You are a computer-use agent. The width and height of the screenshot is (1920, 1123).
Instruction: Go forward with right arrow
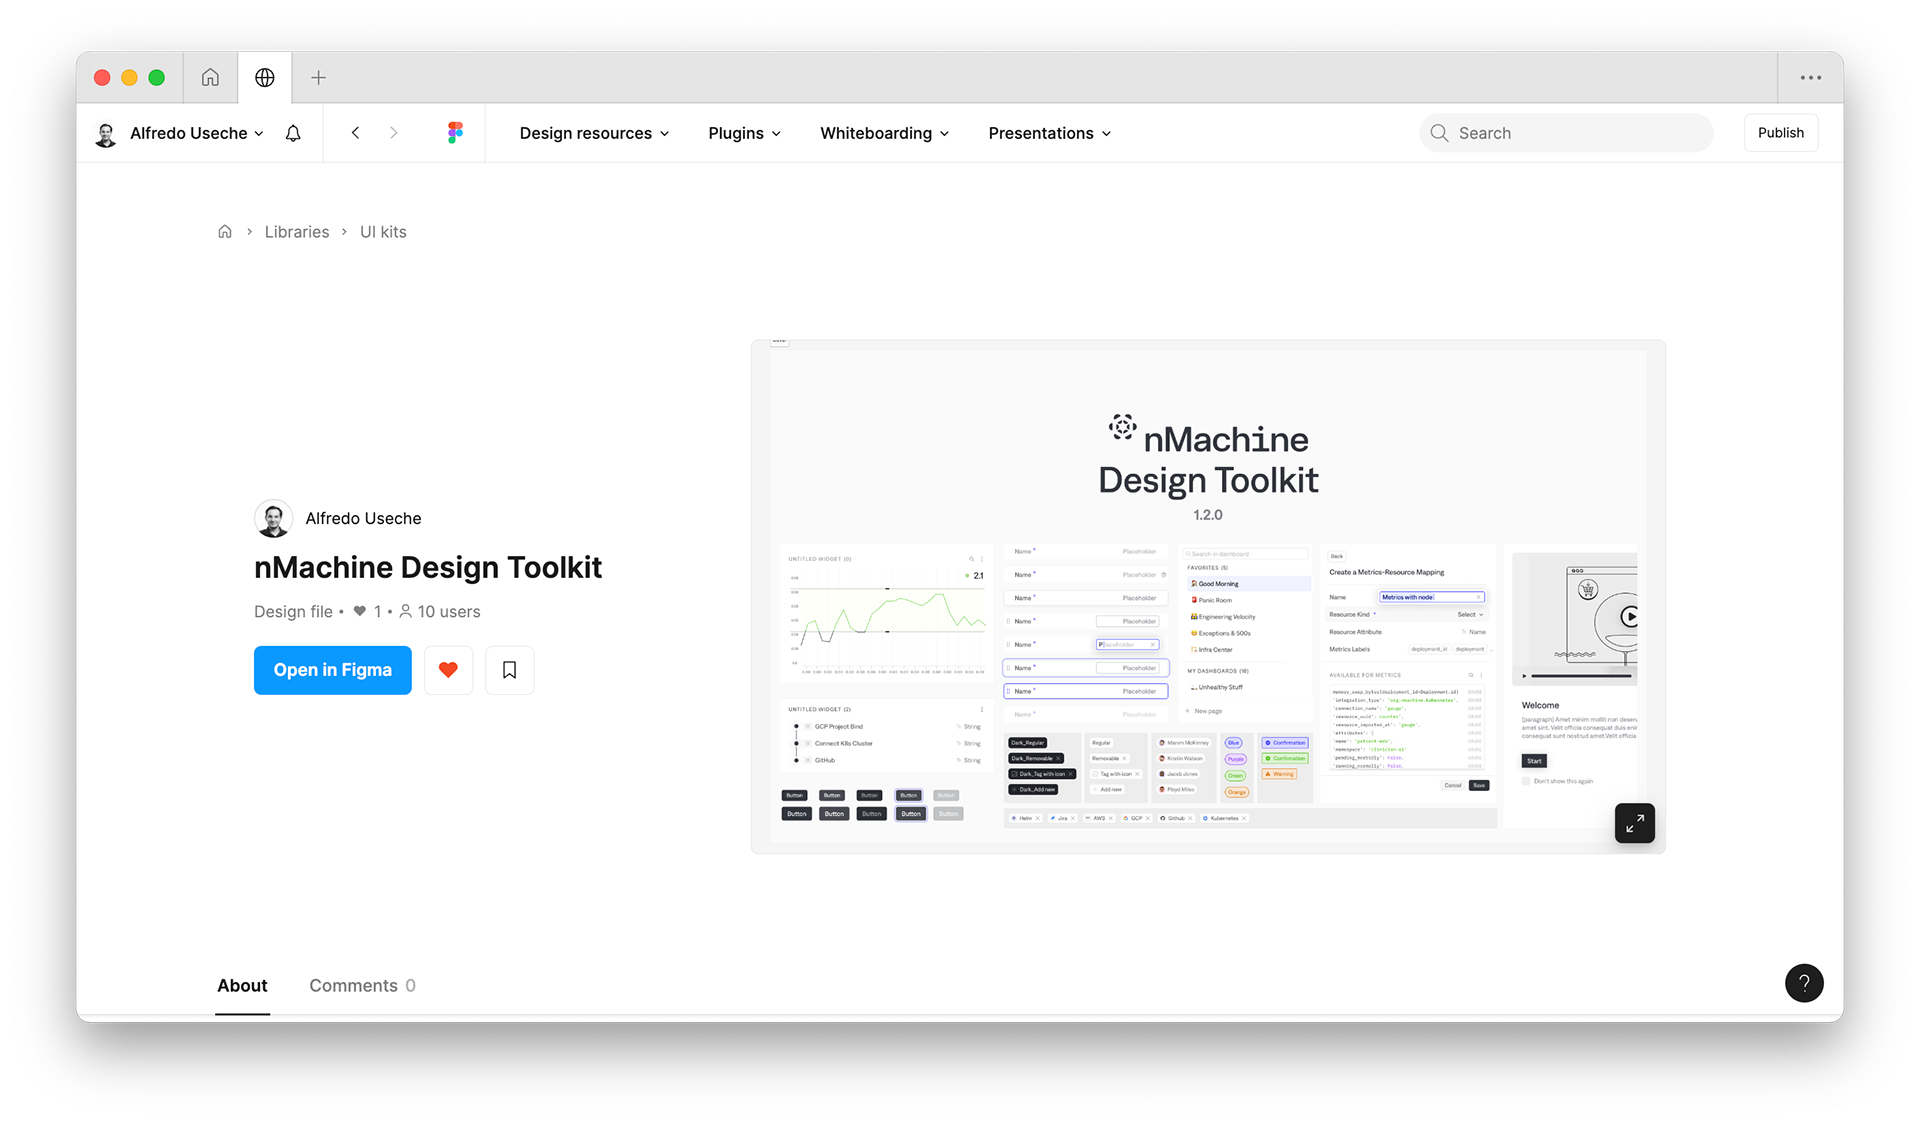(x=393, y=133)
